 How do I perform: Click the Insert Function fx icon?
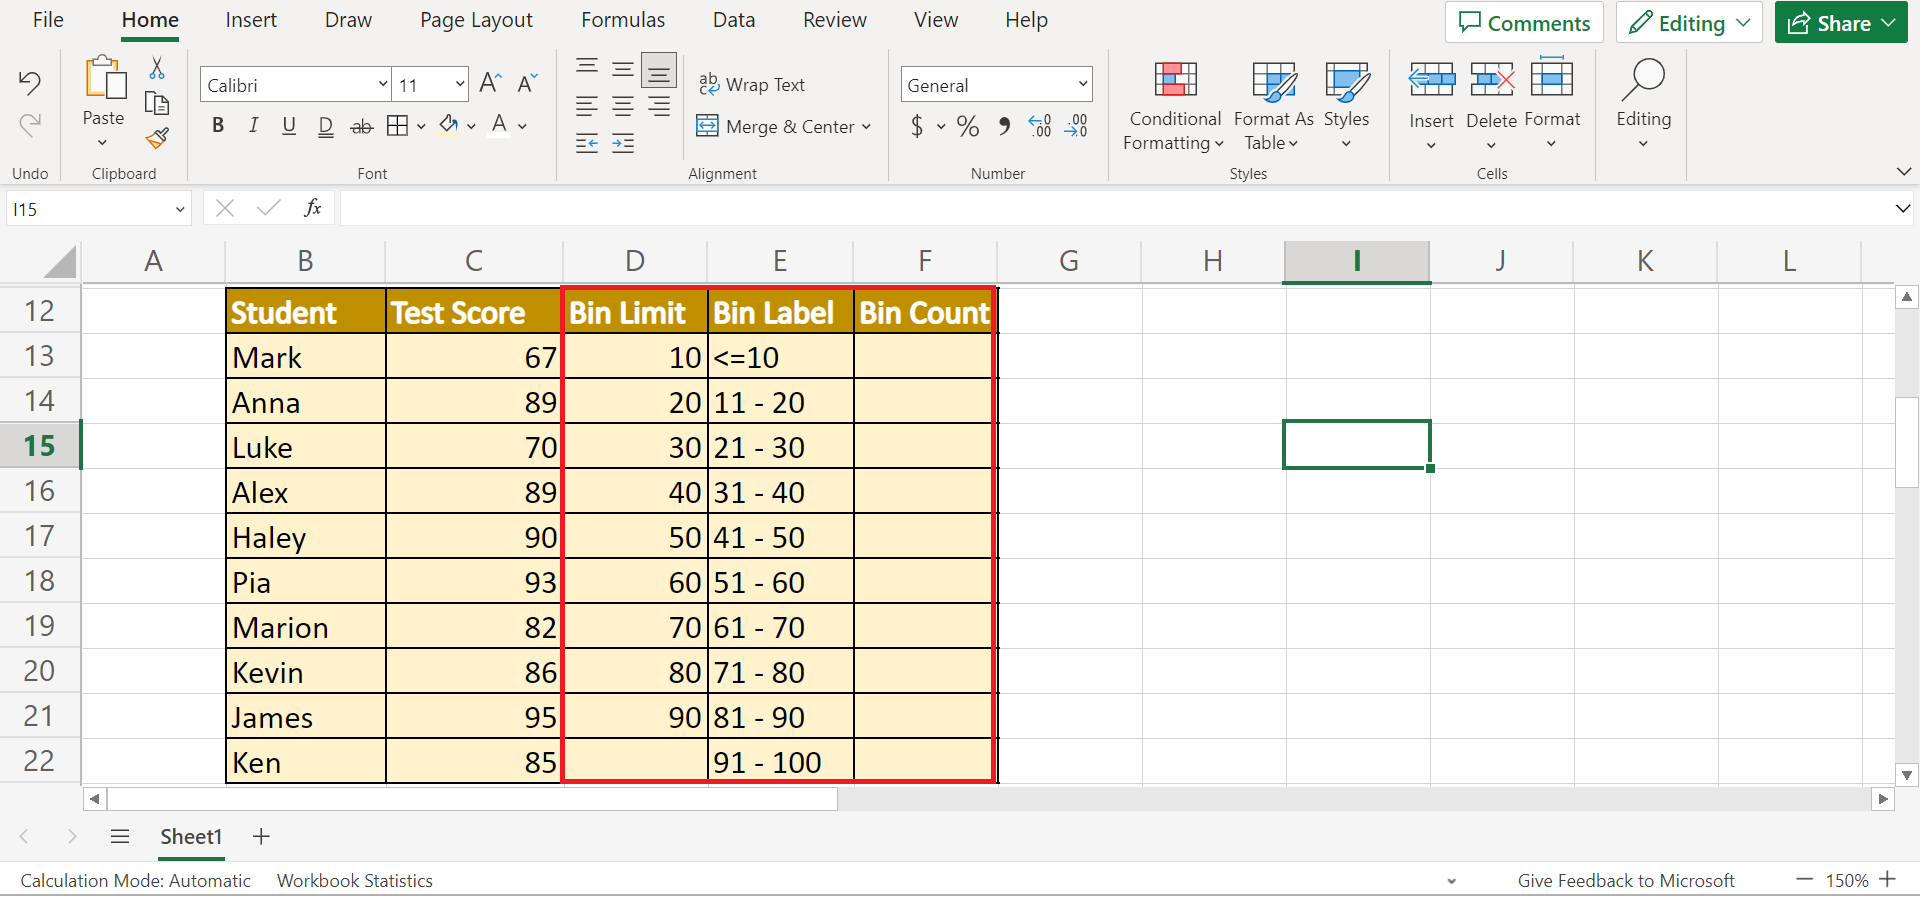[x=312, y=208]
